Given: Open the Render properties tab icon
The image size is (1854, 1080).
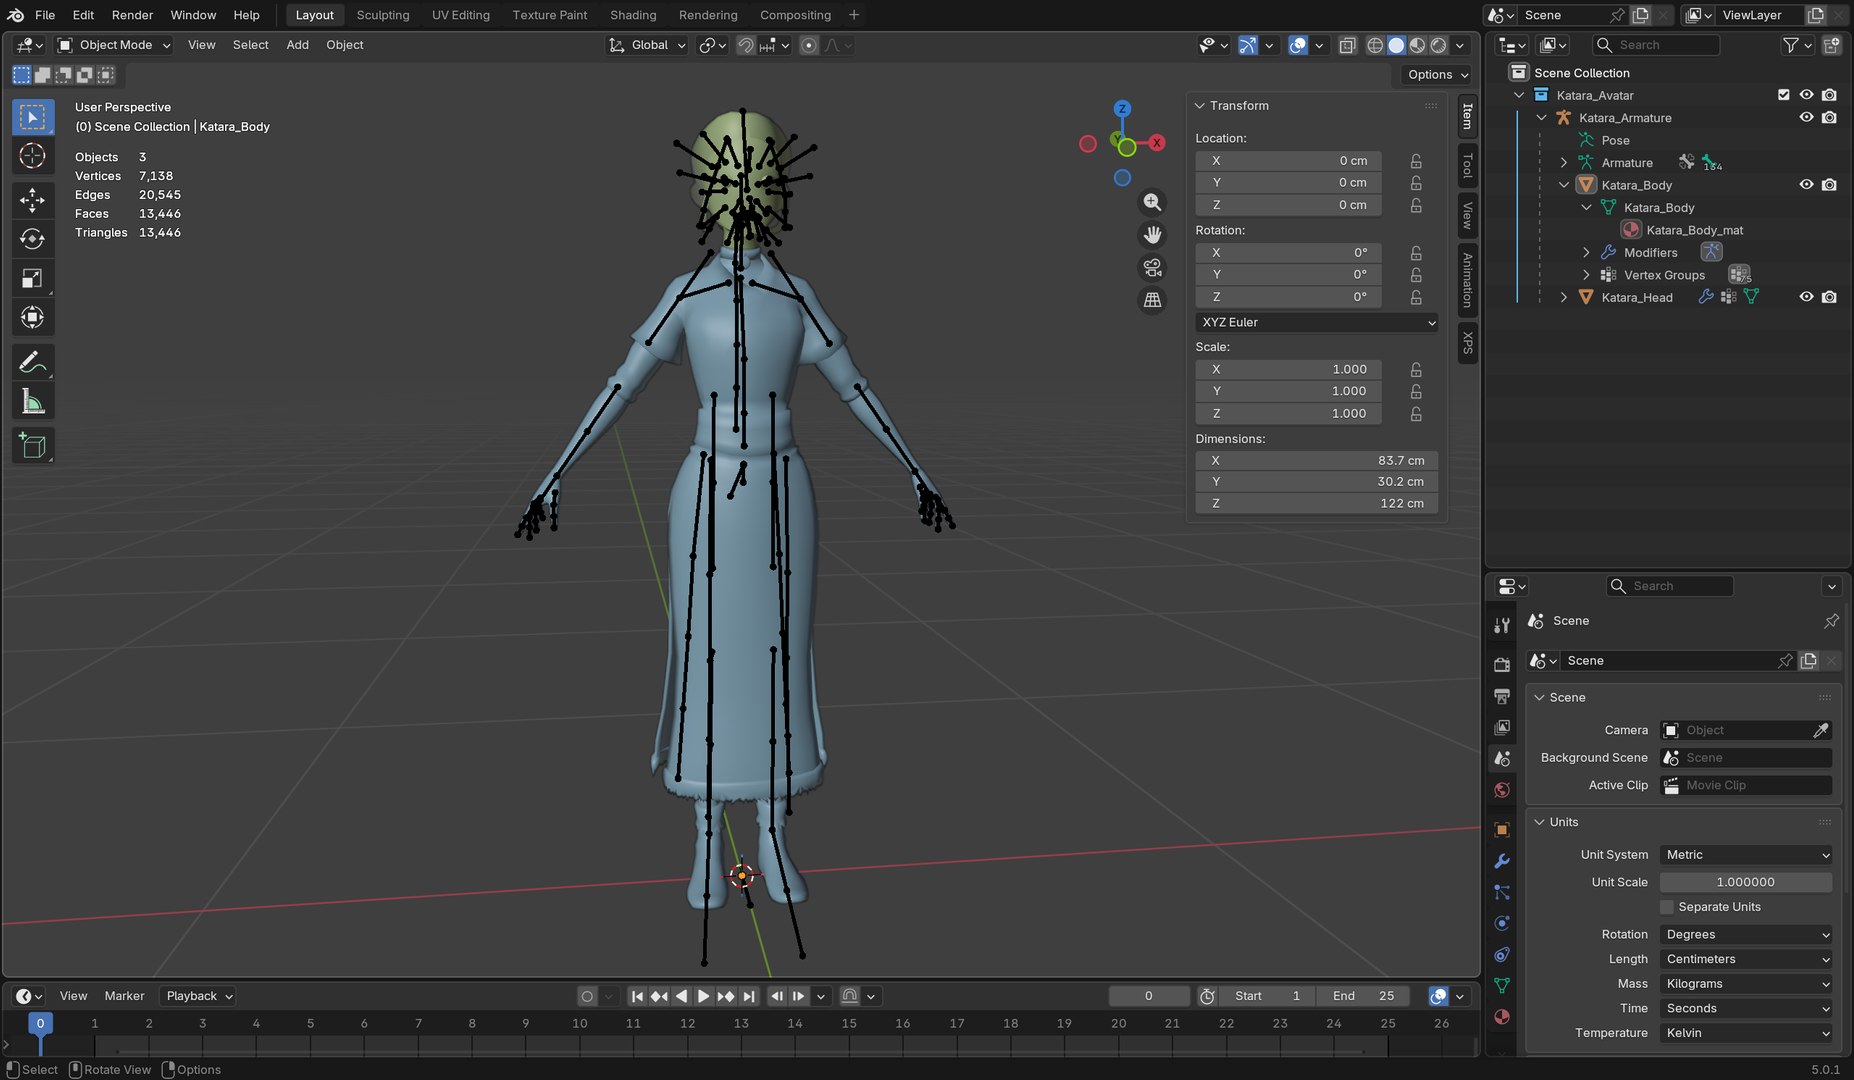Looking at the screenshot, I should [x=1501, y=665].
